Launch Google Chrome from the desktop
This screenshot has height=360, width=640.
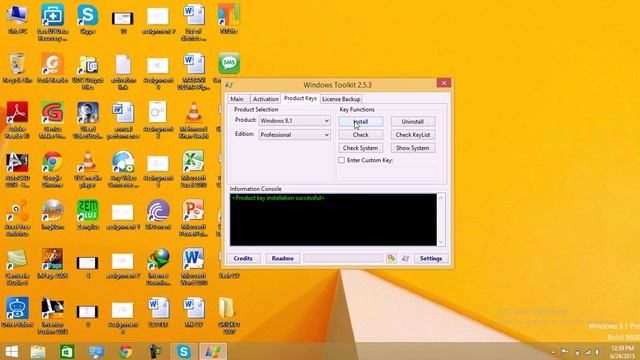tap(52, 169)
